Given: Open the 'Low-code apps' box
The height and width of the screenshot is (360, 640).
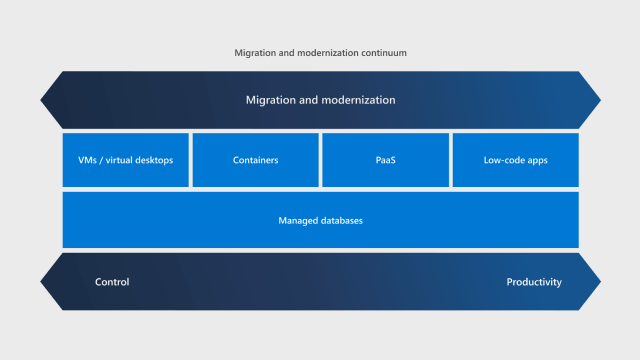Looking at the screenshot, I should coord(516,160).
